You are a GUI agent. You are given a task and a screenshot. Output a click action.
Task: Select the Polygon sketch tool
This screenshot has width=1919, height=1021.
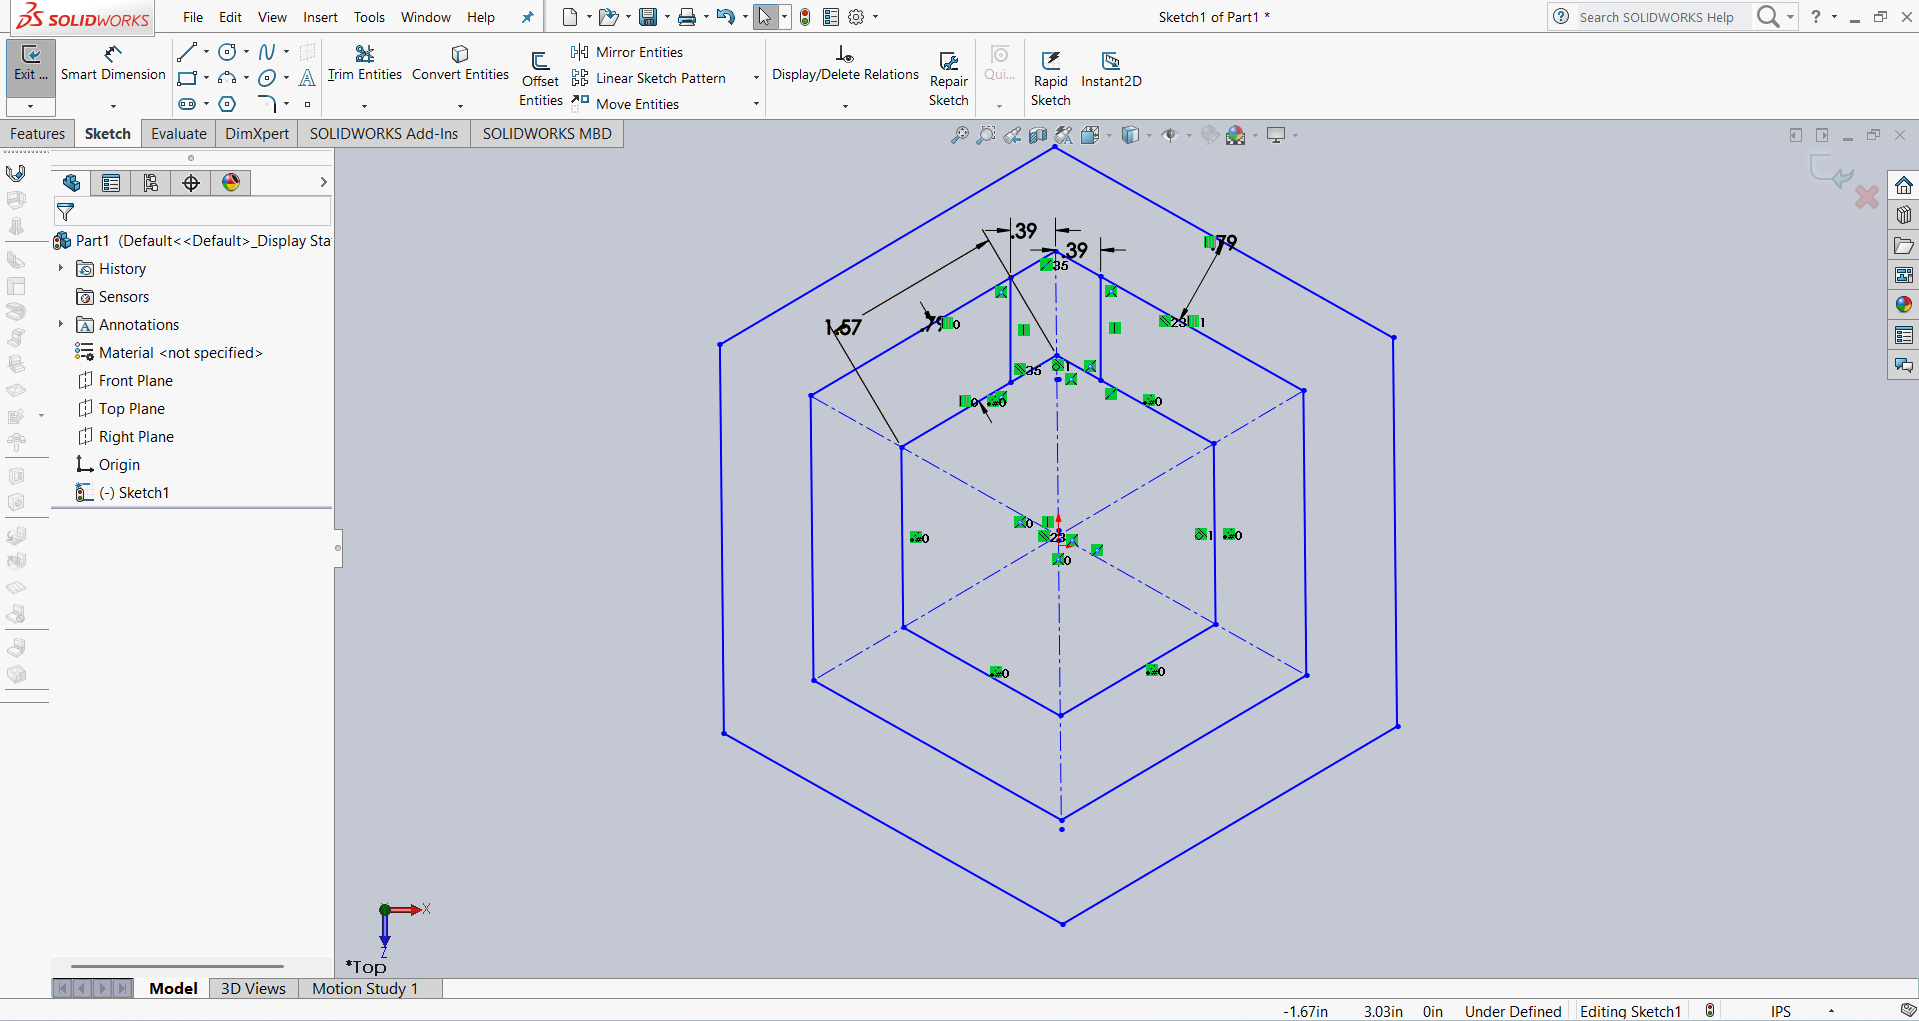coord(227,104)
